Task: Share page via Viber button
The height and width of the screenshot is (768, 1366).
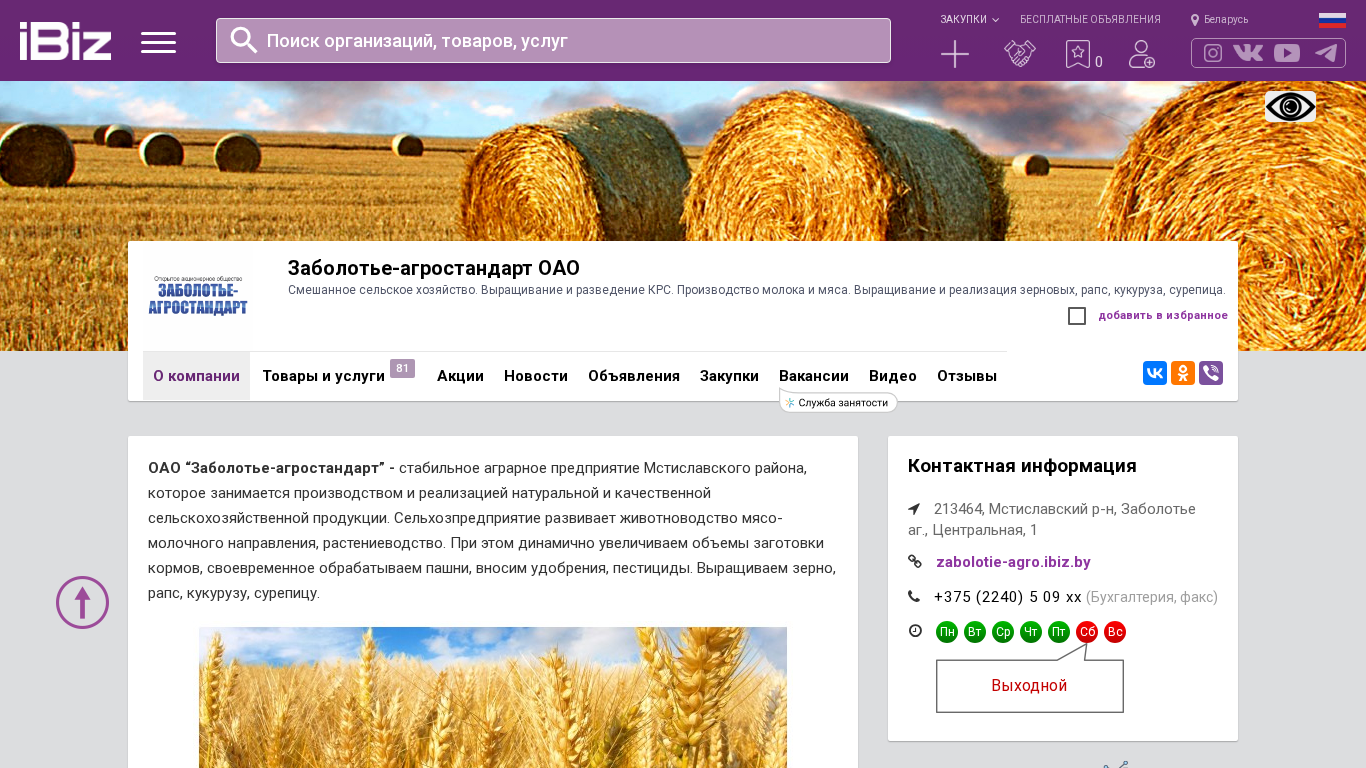Action: (x=1211, y=373)
